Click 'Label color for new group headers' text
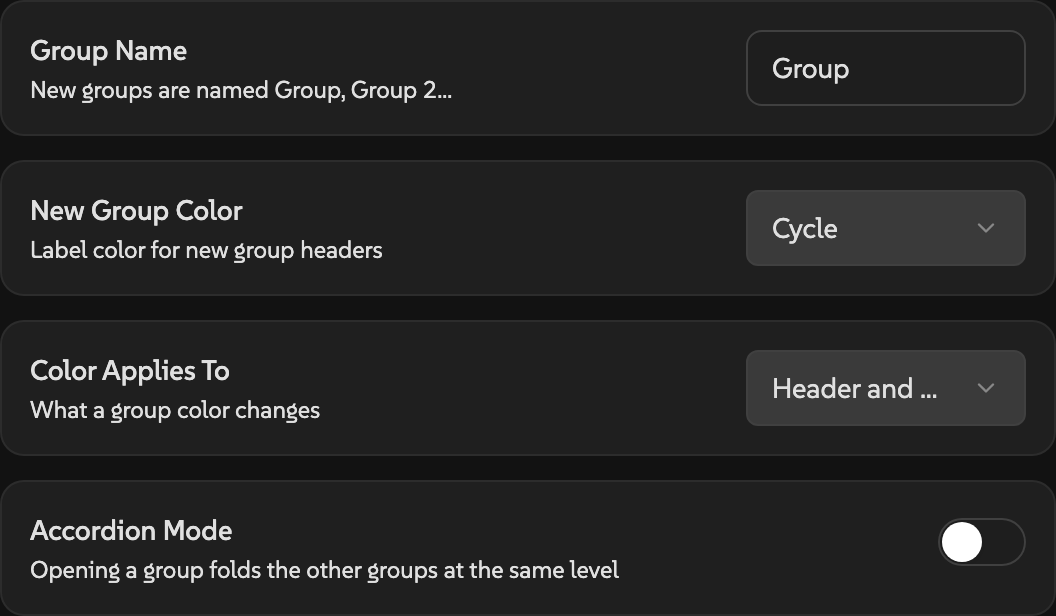The height and width of the screenshot is (616, 1056). click(206, 250)
